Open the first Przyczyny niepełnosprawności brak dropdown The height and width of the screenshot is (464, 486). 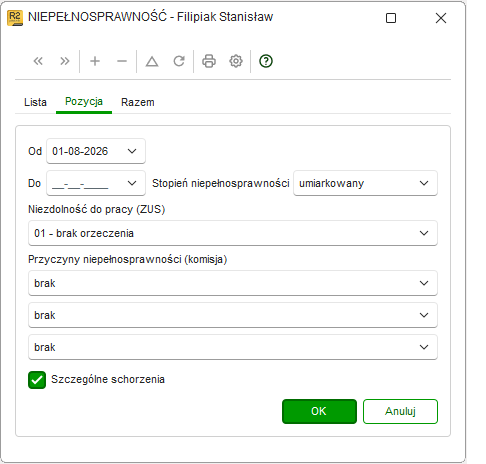(233, 283)
